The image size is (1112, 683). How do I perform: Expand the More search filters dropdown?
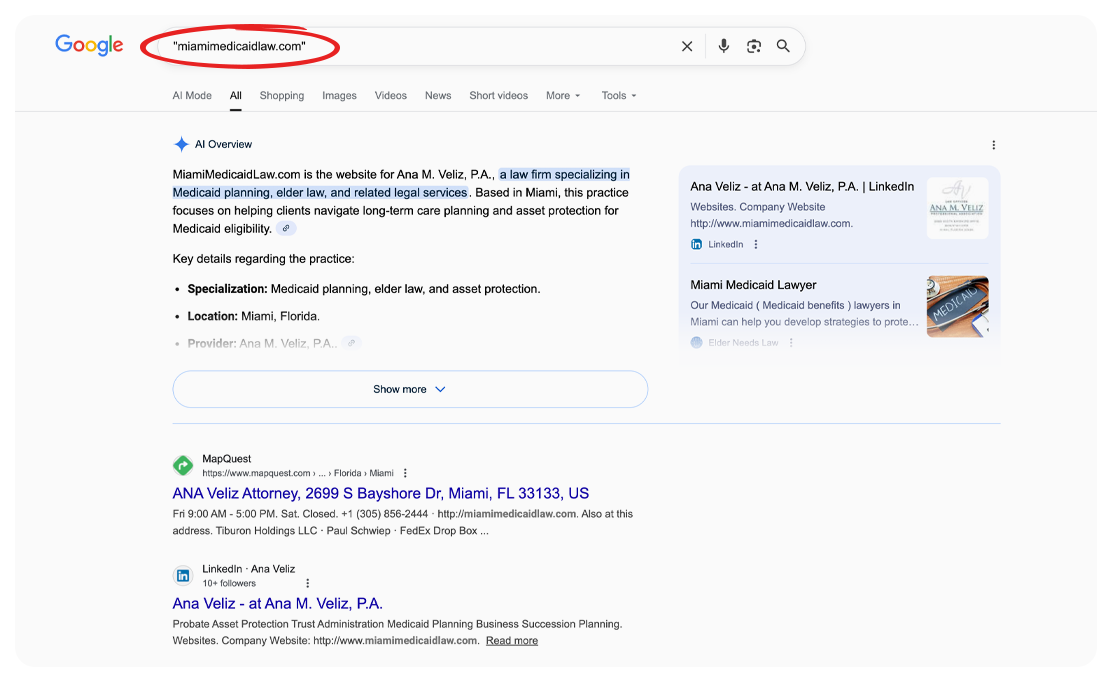pyautogui.click(x=563, y=96)
